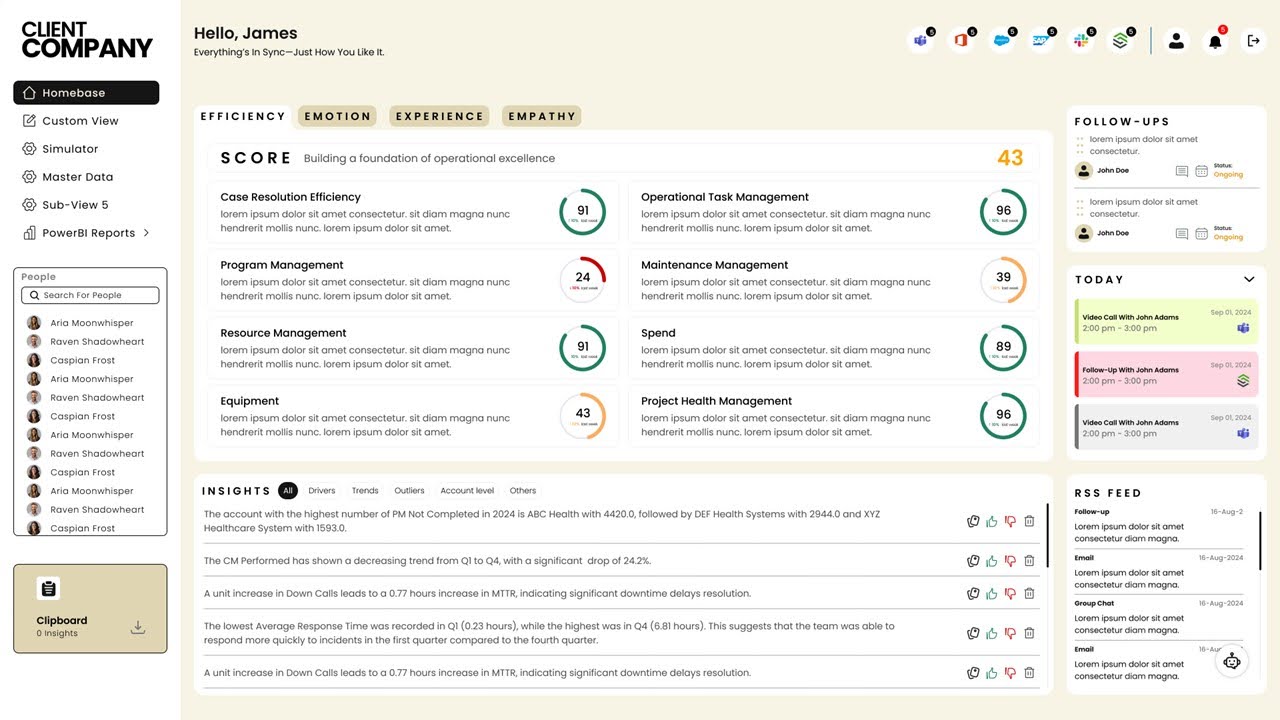Copy the PM Not Completed insight to clipboard
This screenshot has width=1280, height=720.
(x=973, y=521)
